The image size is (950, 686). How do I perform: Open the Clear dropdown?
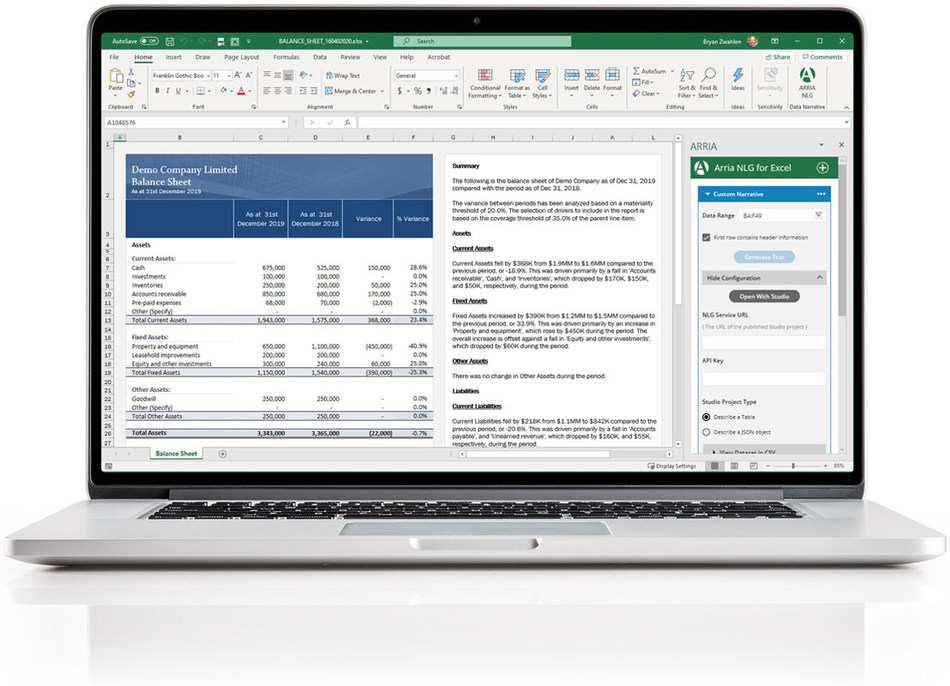pos(646,93)
